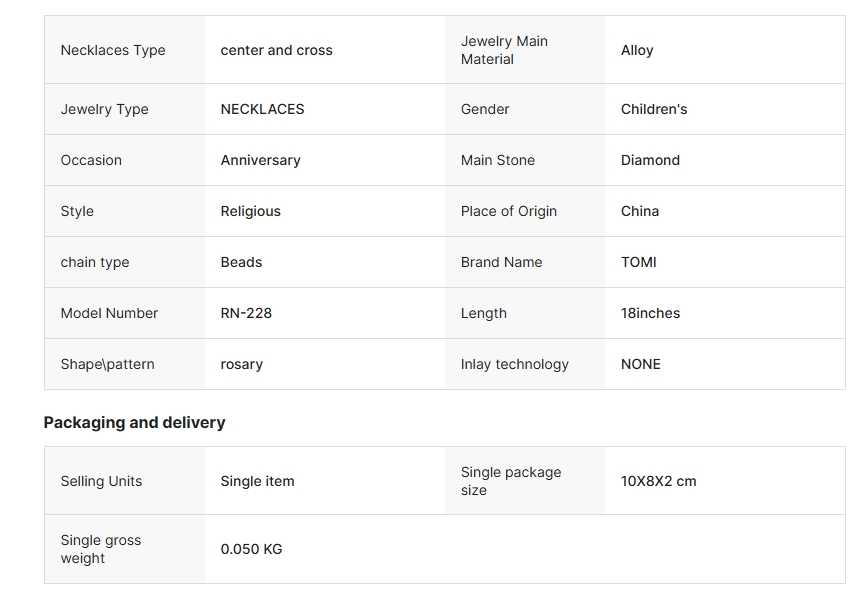Click the "Beads" chain type value
866x593 pixels.
pyautogui.click(x=241, y=262)
